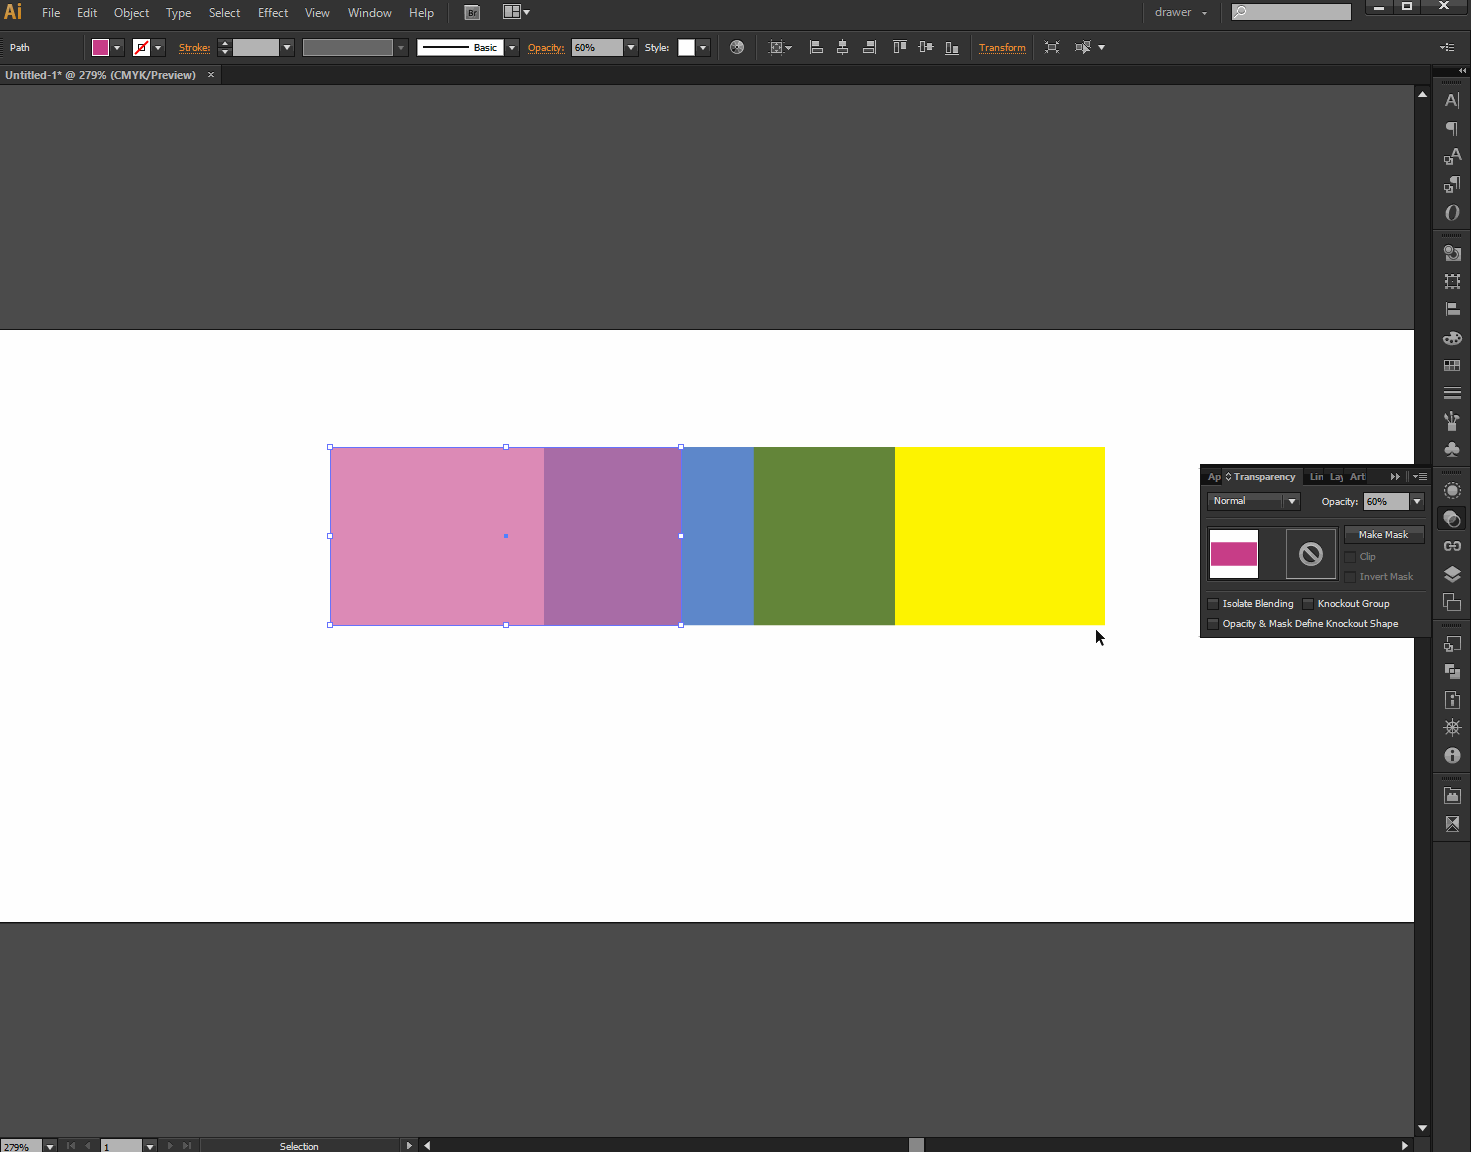Open Adobe Bridge via Br icon

point(473,13)
